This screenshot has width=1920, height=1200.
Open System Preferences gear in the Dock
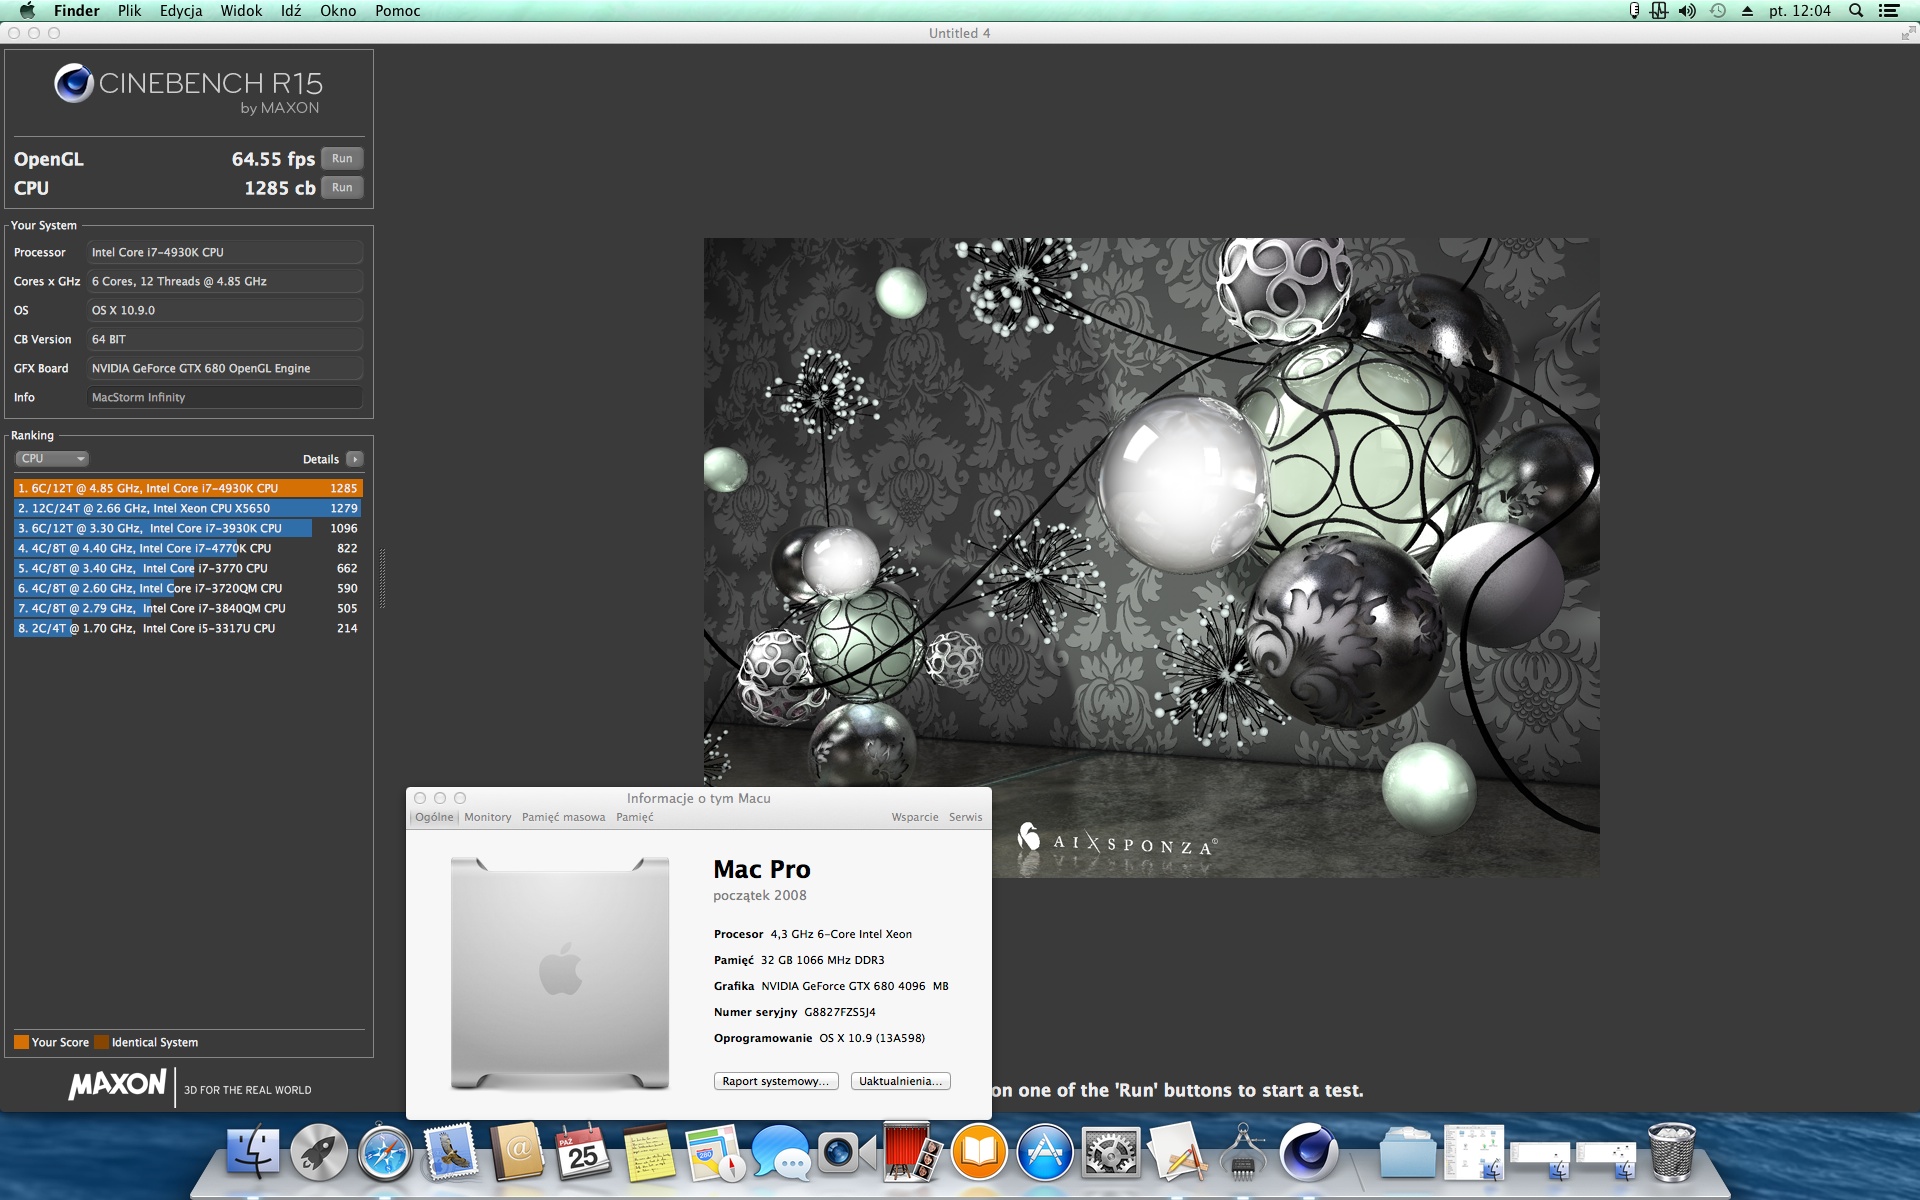(x=1110, y=1153)
